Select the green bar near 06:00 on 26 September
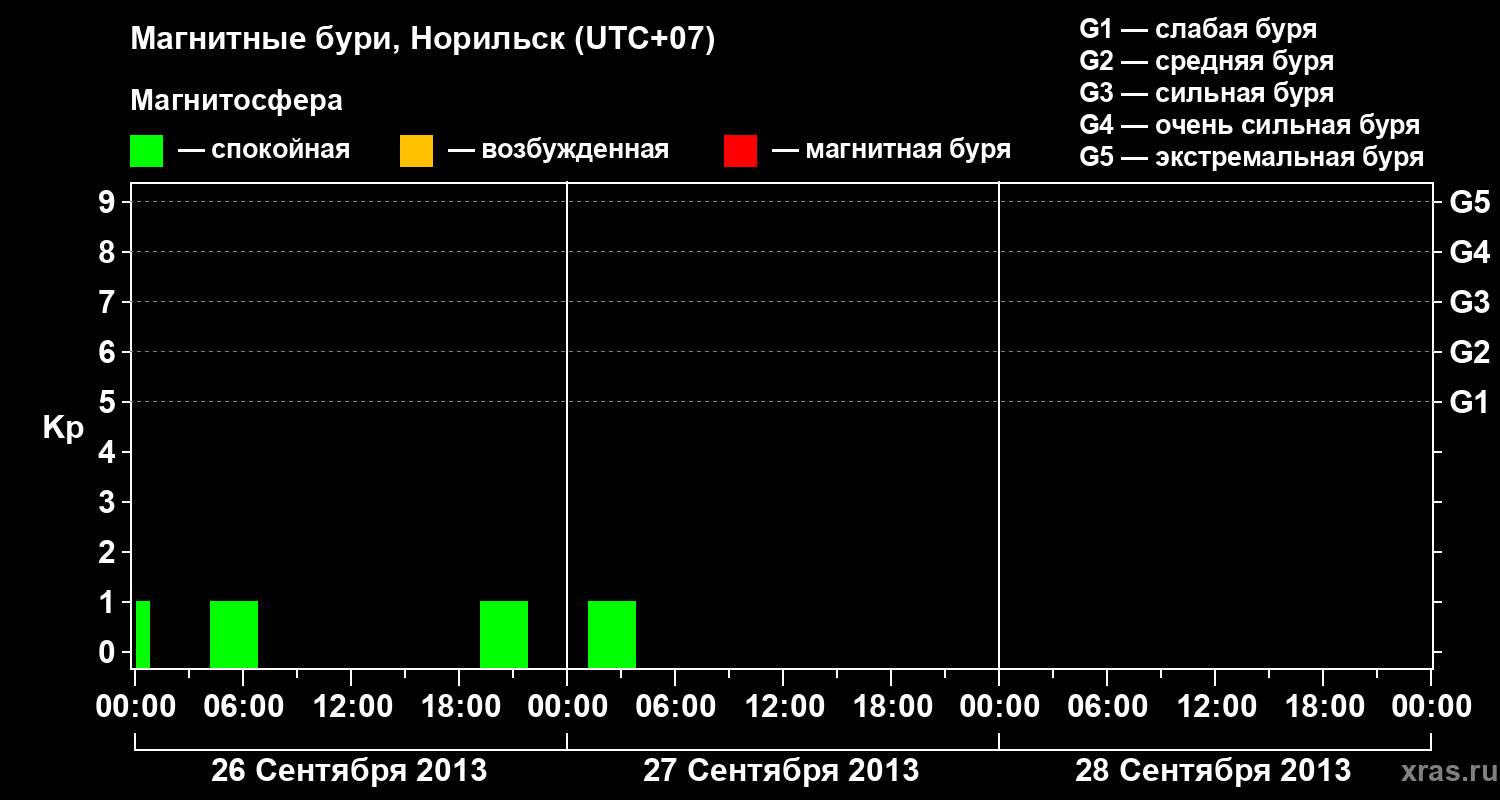 234,634
